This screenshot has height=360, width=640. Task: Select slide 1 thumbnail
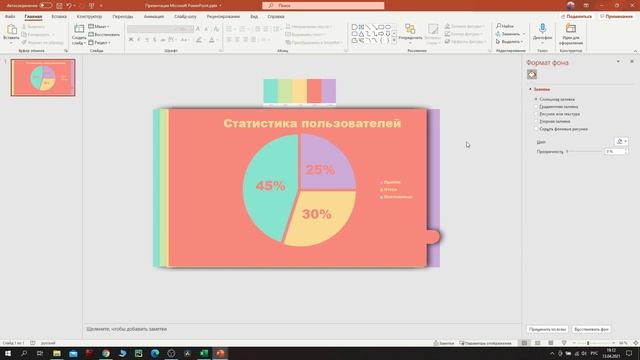click(43, 78)
